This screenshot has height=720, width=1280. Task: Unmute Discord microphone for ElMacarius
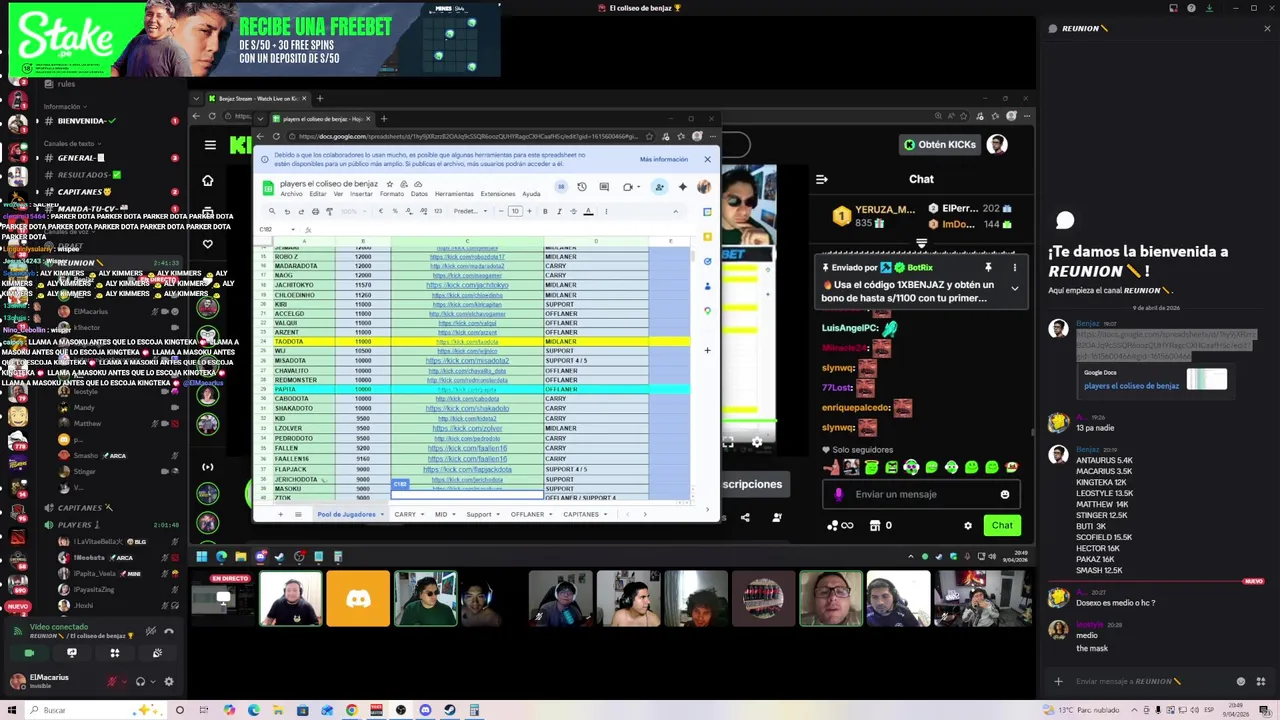pos(112,682)
